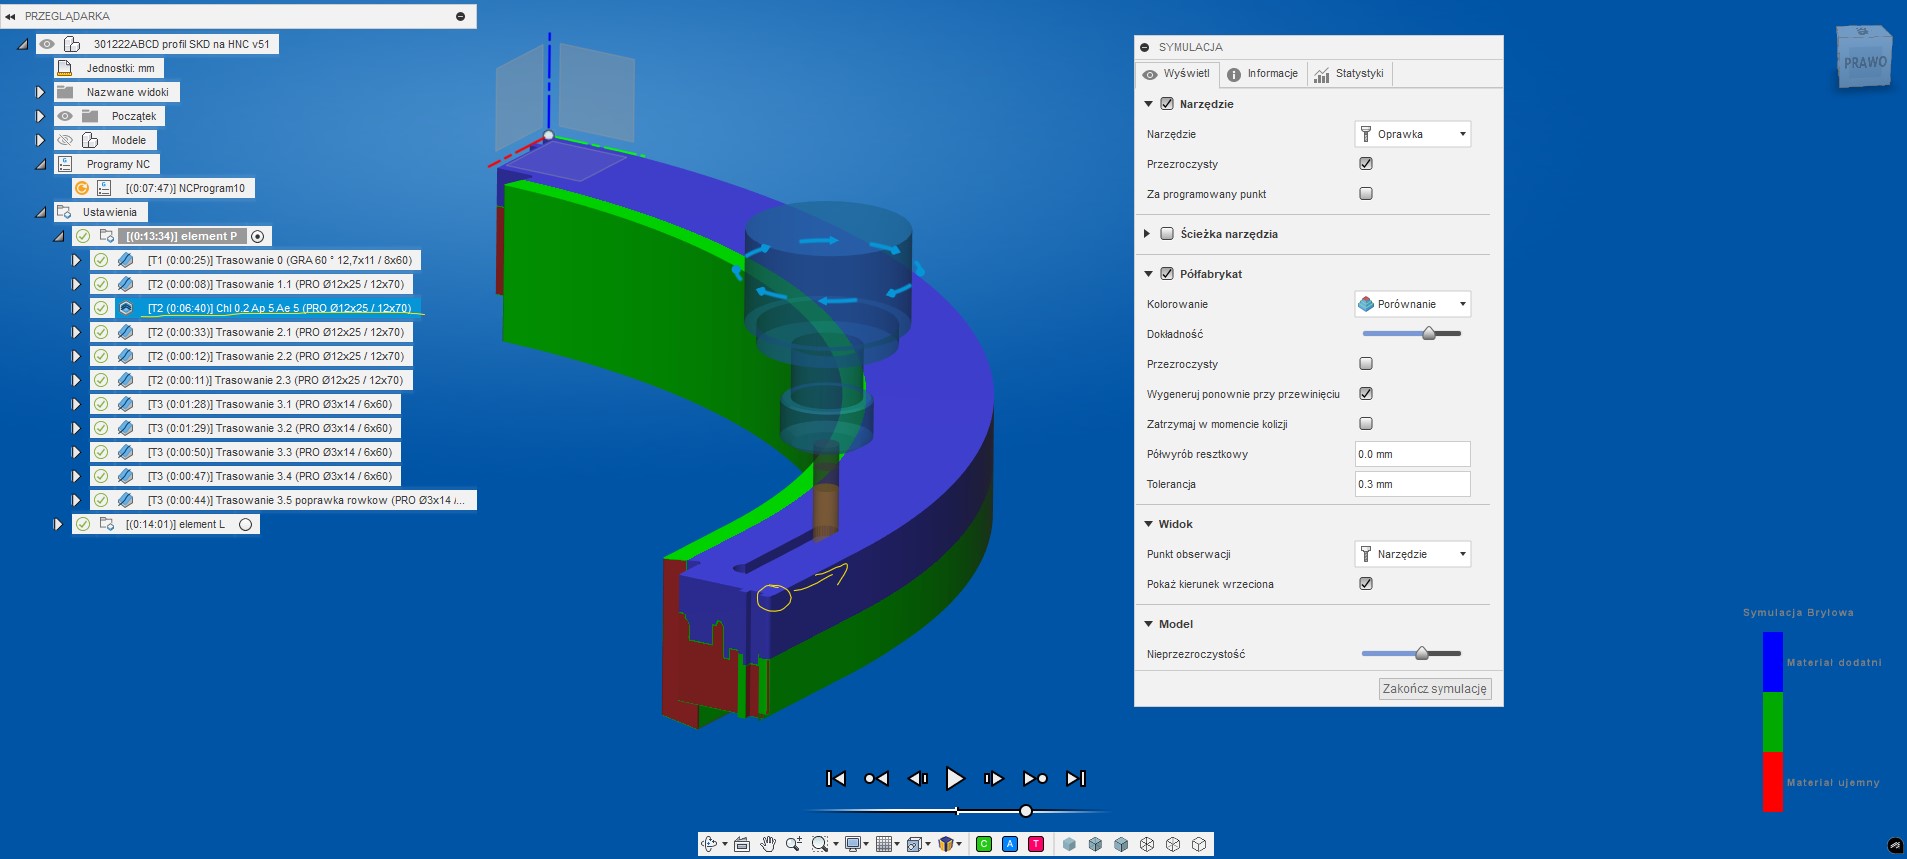Open the Narzędzie dropdown showing Oprawka
This screenshot has height=859, width=1907.
pyautogui.click(x=1412, y=134)
